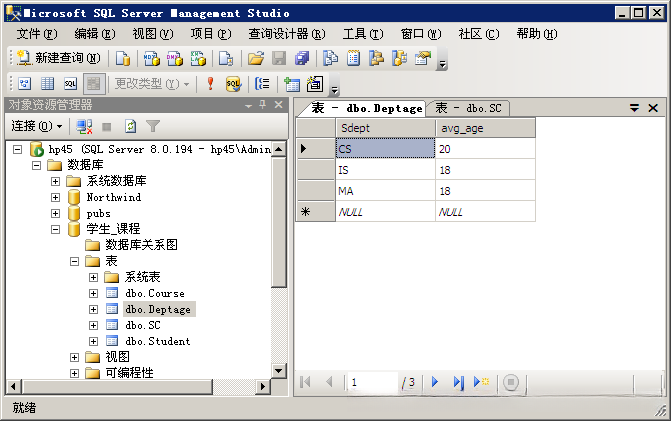The height and width of the screenshot is (421, 671).
Task: Switch to the dbo.SC table tab
Action: tap(468, 108)
